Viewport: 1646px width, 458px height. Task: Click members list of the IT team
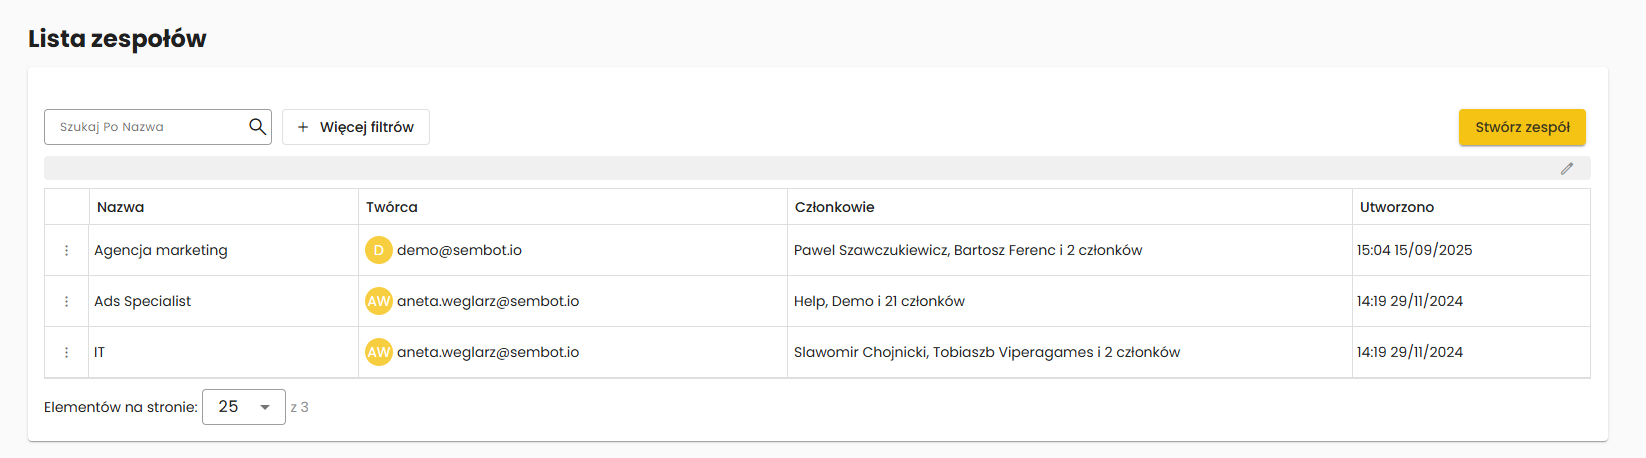tap(986, 353)
